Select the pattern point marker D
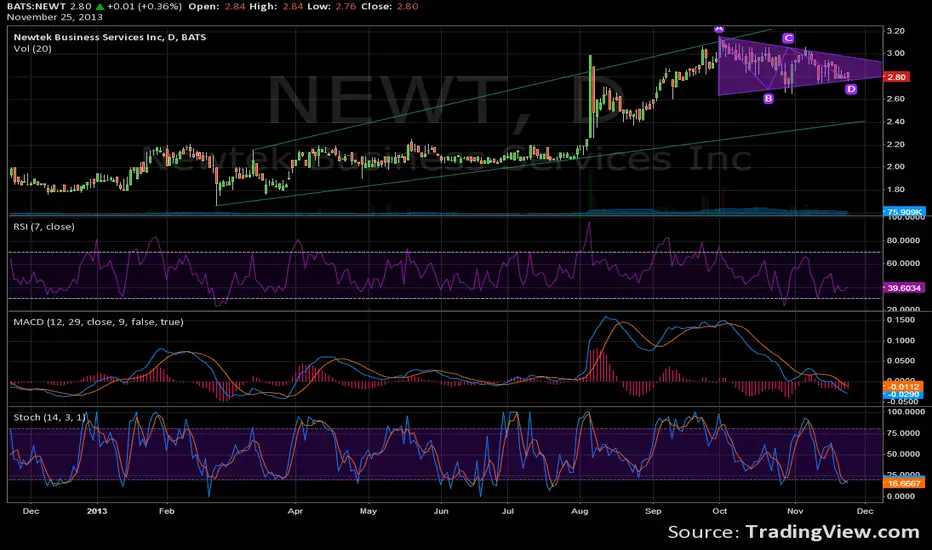Screen dimensions: 932x550 click(851, 89)
